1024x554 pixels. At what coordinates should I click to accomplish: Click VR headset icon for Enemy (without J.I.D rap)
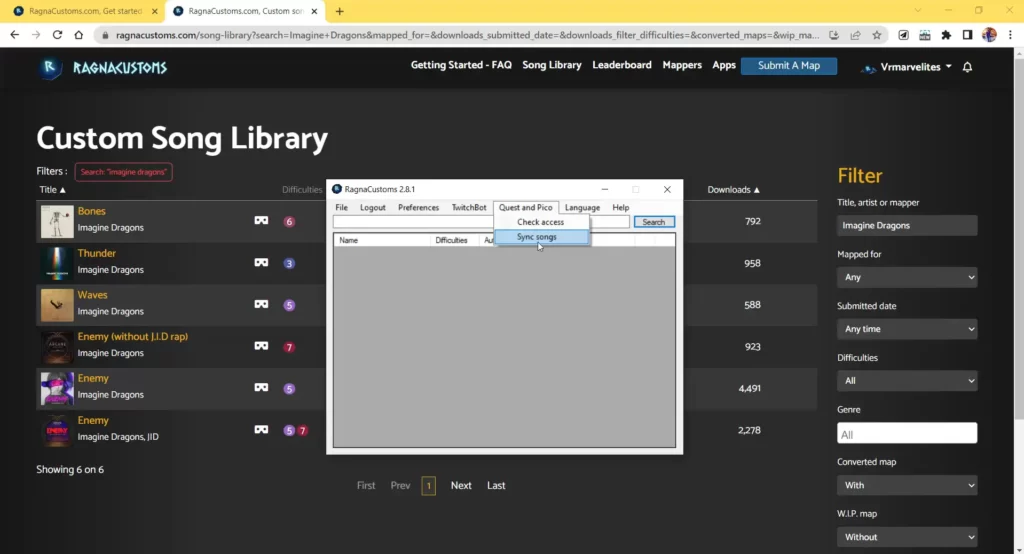261,346
